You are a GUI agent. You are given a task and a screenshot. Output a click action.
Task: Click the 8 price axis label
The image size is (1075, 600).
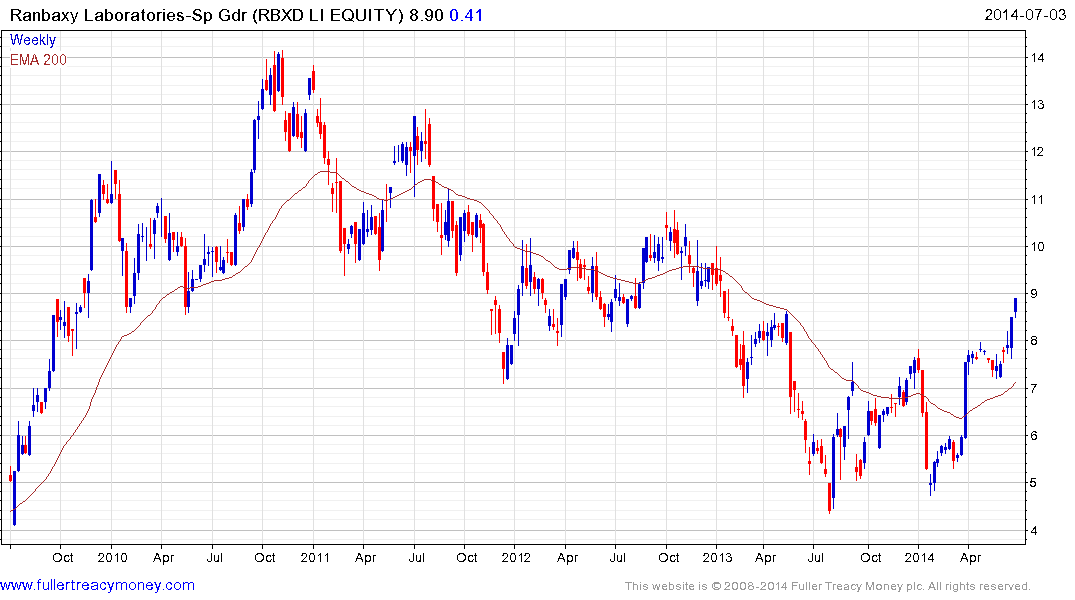coord(1034,341)
